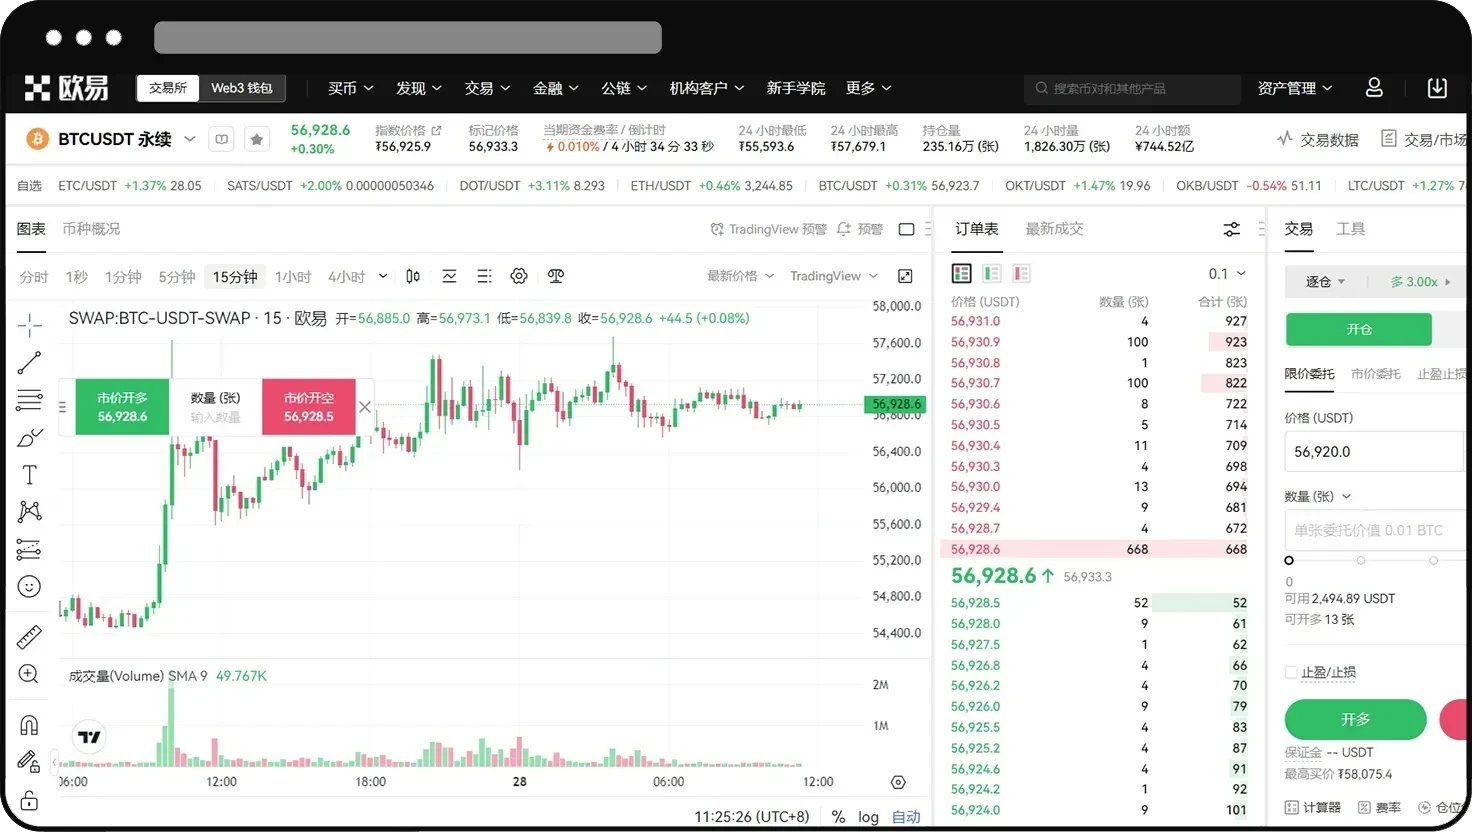
Task: Add BTCUSDT to favorites with star
Action: [257, 140]
